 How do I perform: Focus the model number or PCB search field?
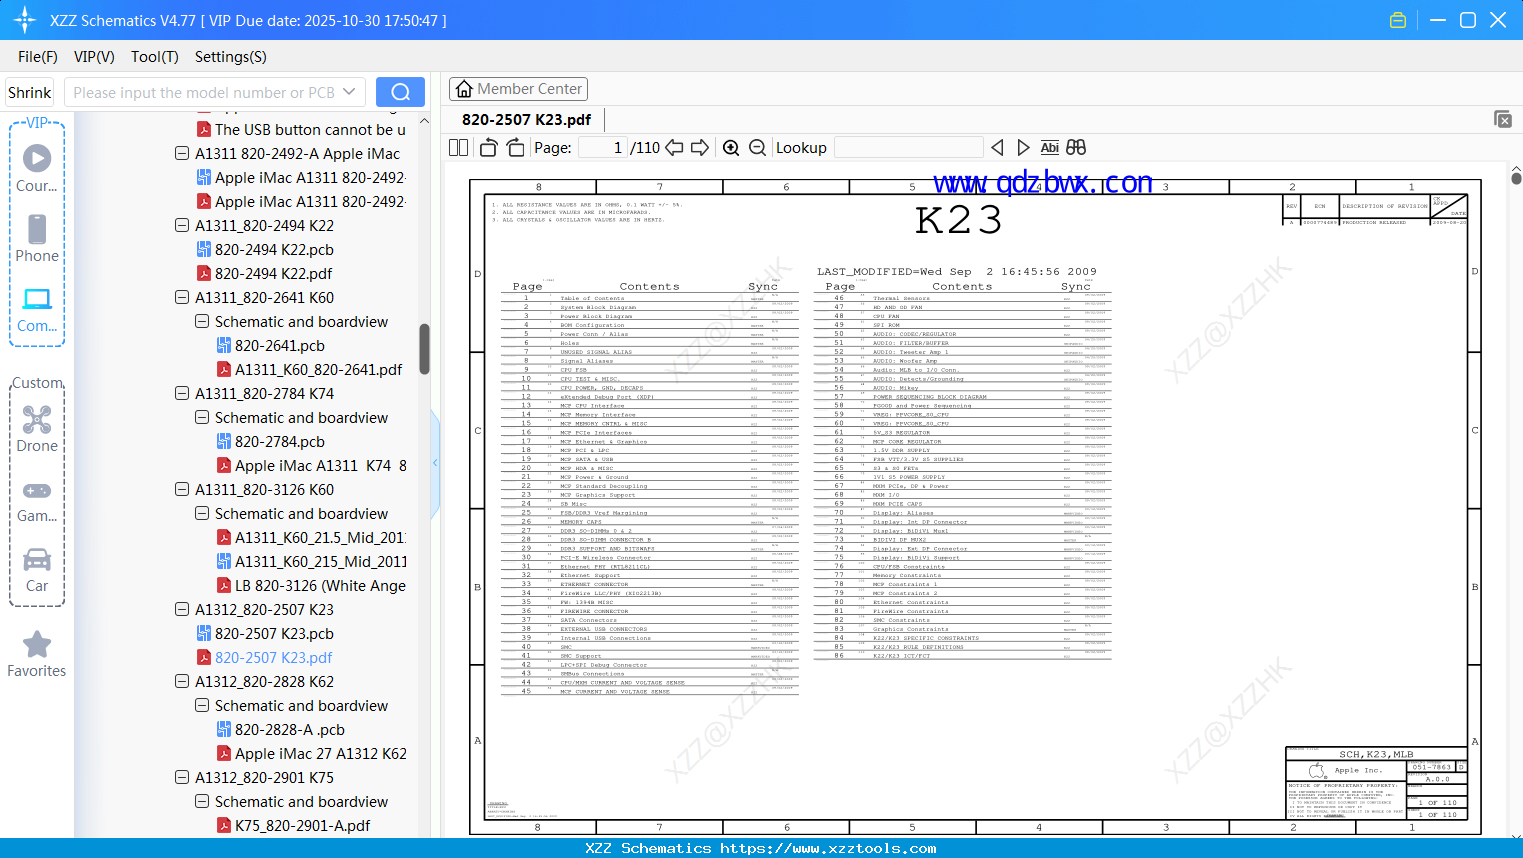pos(203,92)
